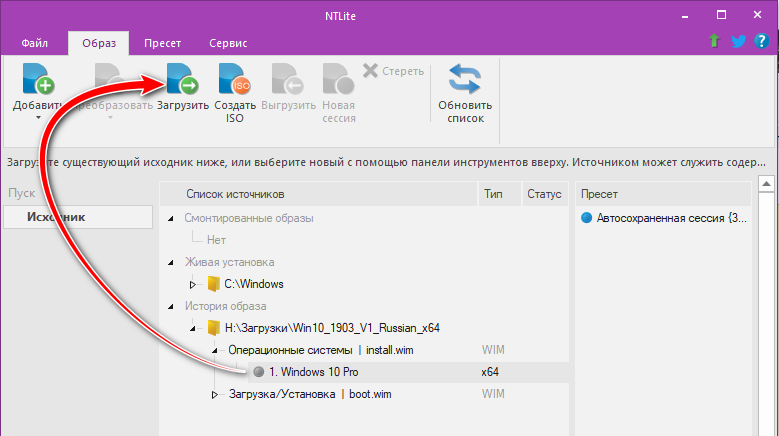This screenshot has height=436, width=779.
Task: Maximize the NTLite window
Action: point(721,15)
